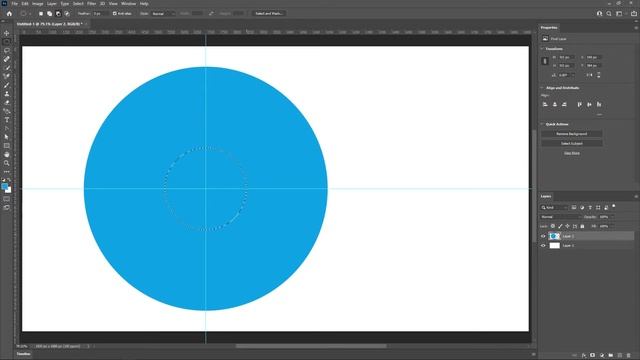Toggle lock image pixels brush icon
Image resolution: width=640 pixels, height=360 pixels.
pos(560,226)
